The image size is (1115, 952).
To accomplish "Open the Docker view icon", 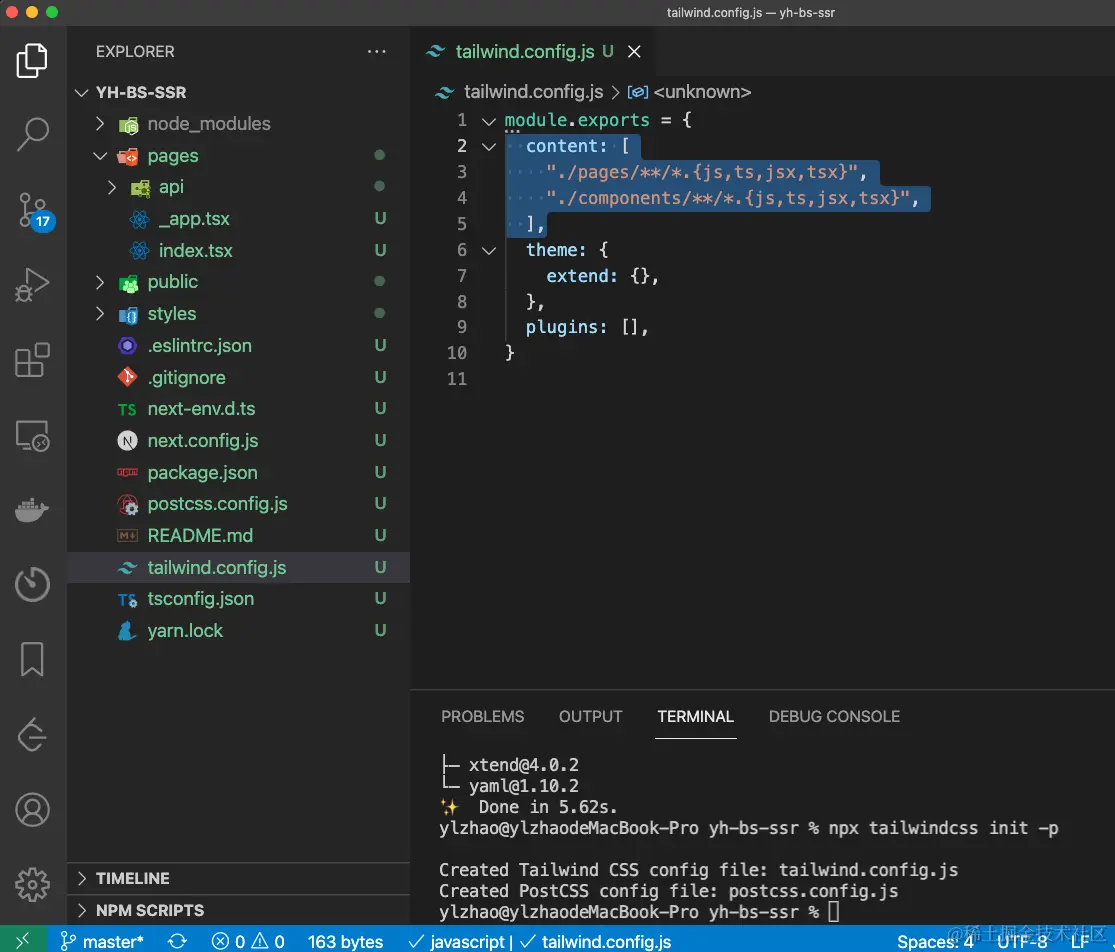I will click(x=33, y=510).
